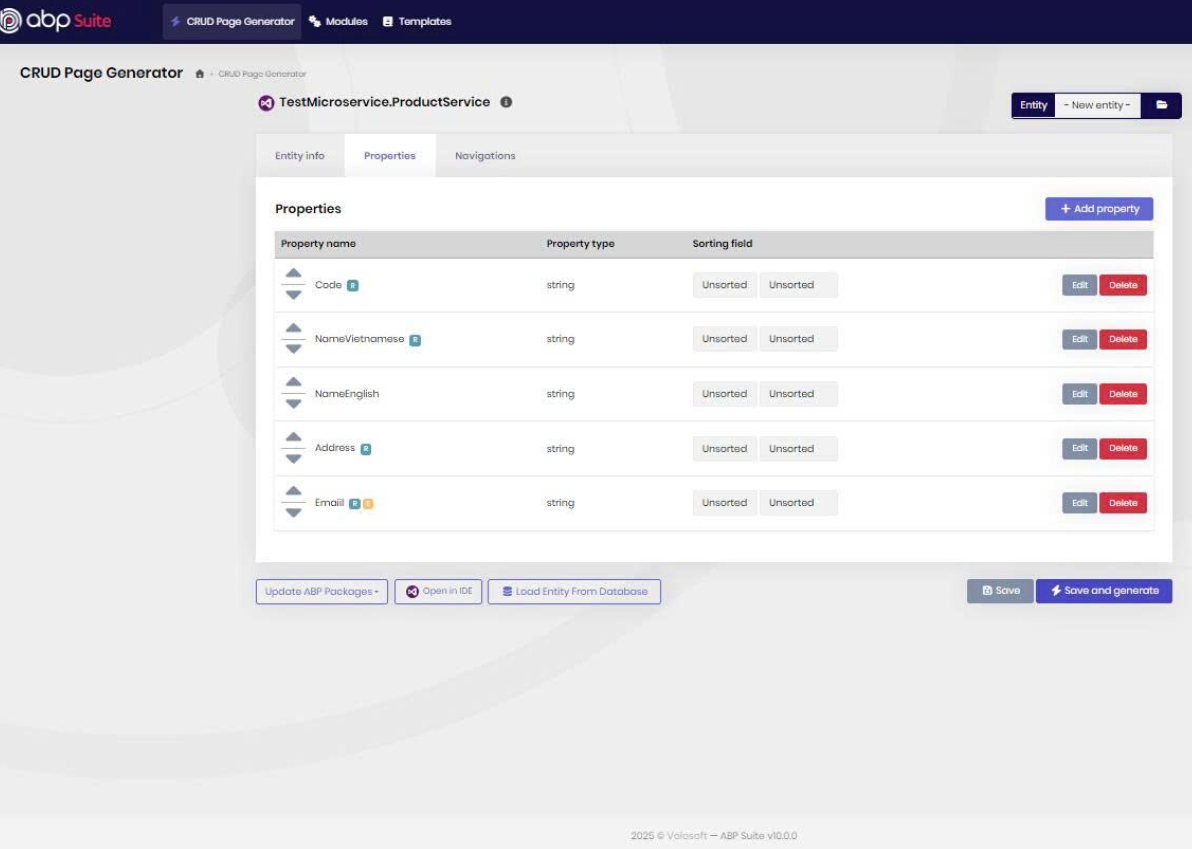The height and width of the screenshot is (849, 1192).
Task: Expand Update ABP Packages dropdown
Action: pyautogui.click(x=321, y=592)
